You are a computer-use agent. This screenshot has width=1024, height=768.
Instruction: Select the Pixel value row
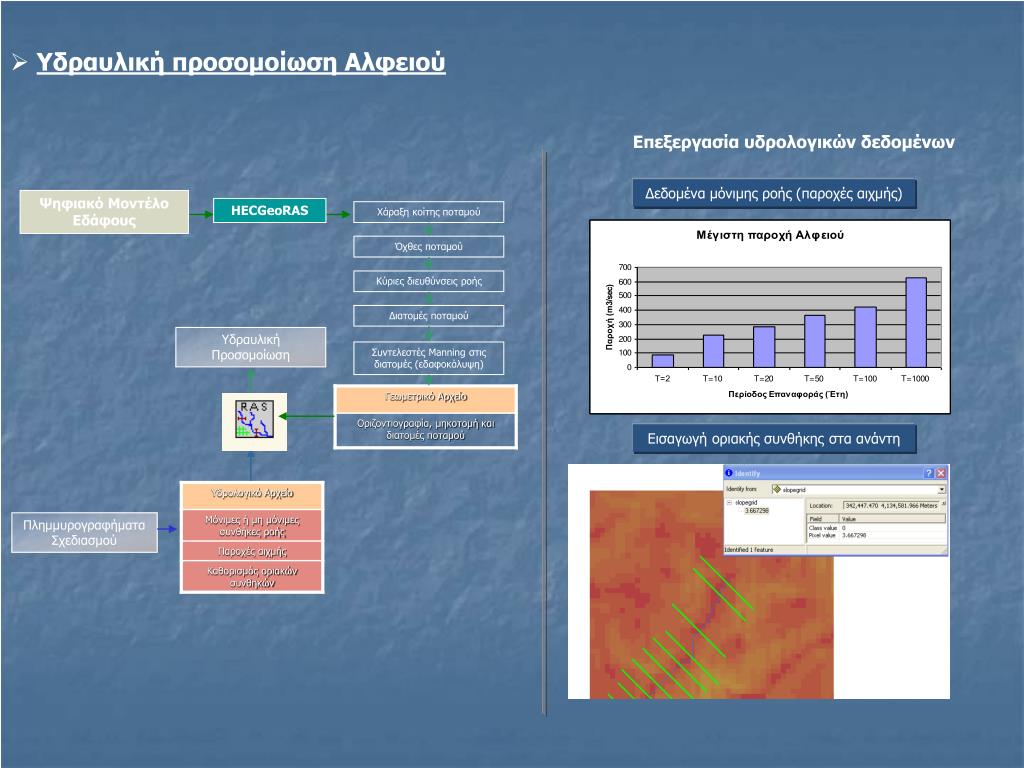876,535
